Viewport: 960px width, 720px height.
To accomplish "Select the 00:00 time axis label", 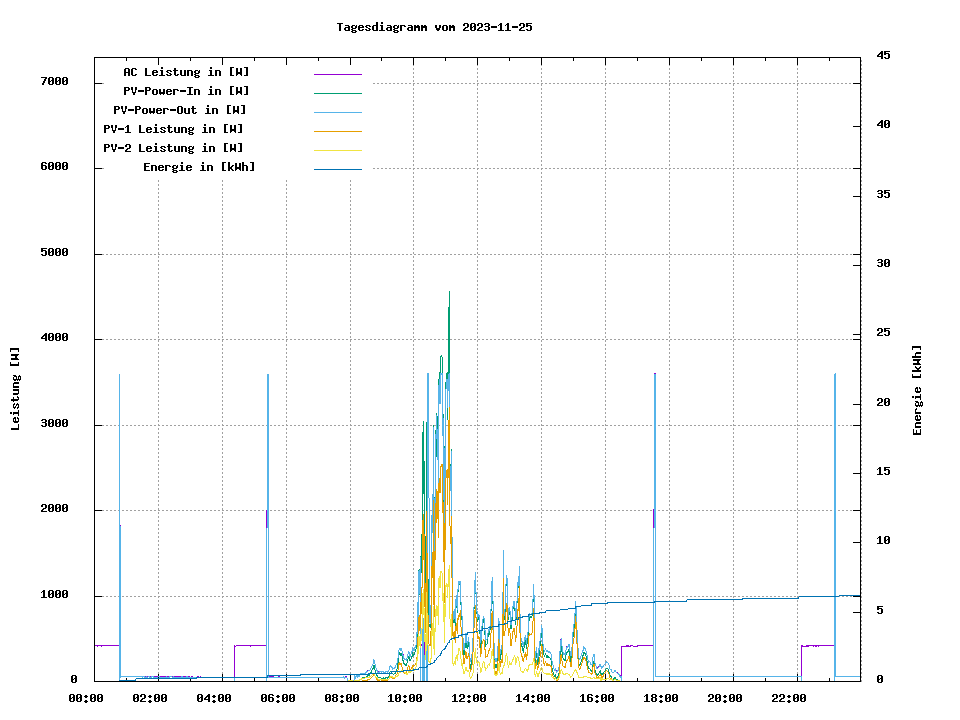I will (x=86, y=698).
